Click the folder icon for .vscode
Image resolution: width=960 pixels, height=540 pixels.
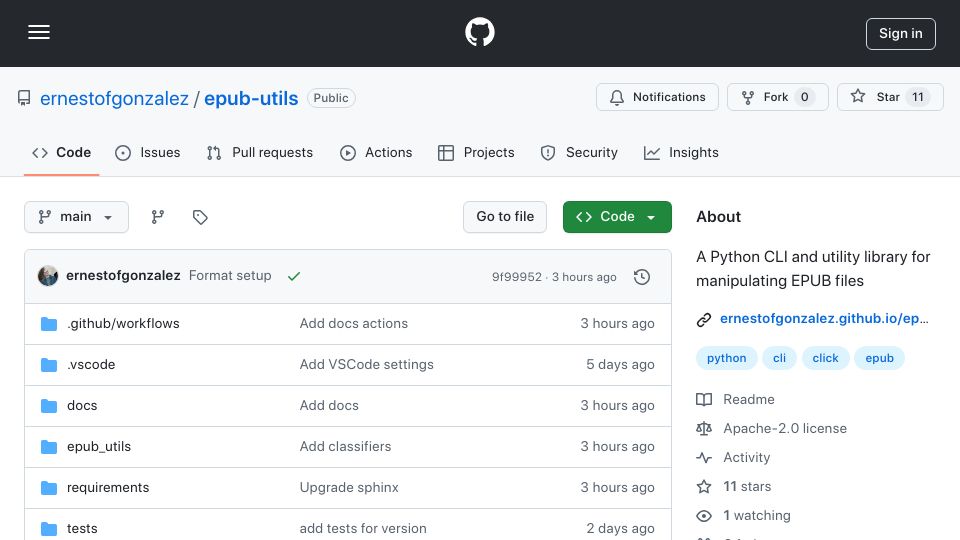click(x=49, y=365)
